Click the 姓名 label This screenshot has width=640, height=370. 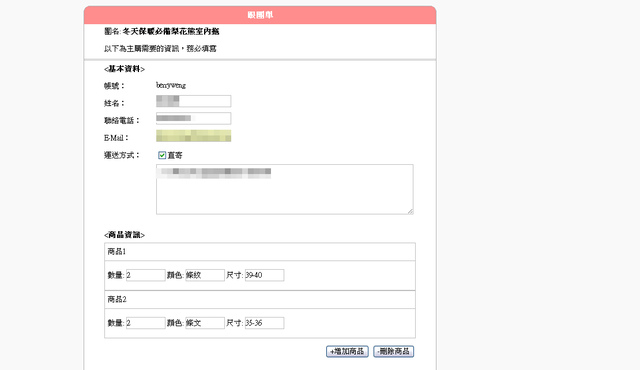point(114,103)
